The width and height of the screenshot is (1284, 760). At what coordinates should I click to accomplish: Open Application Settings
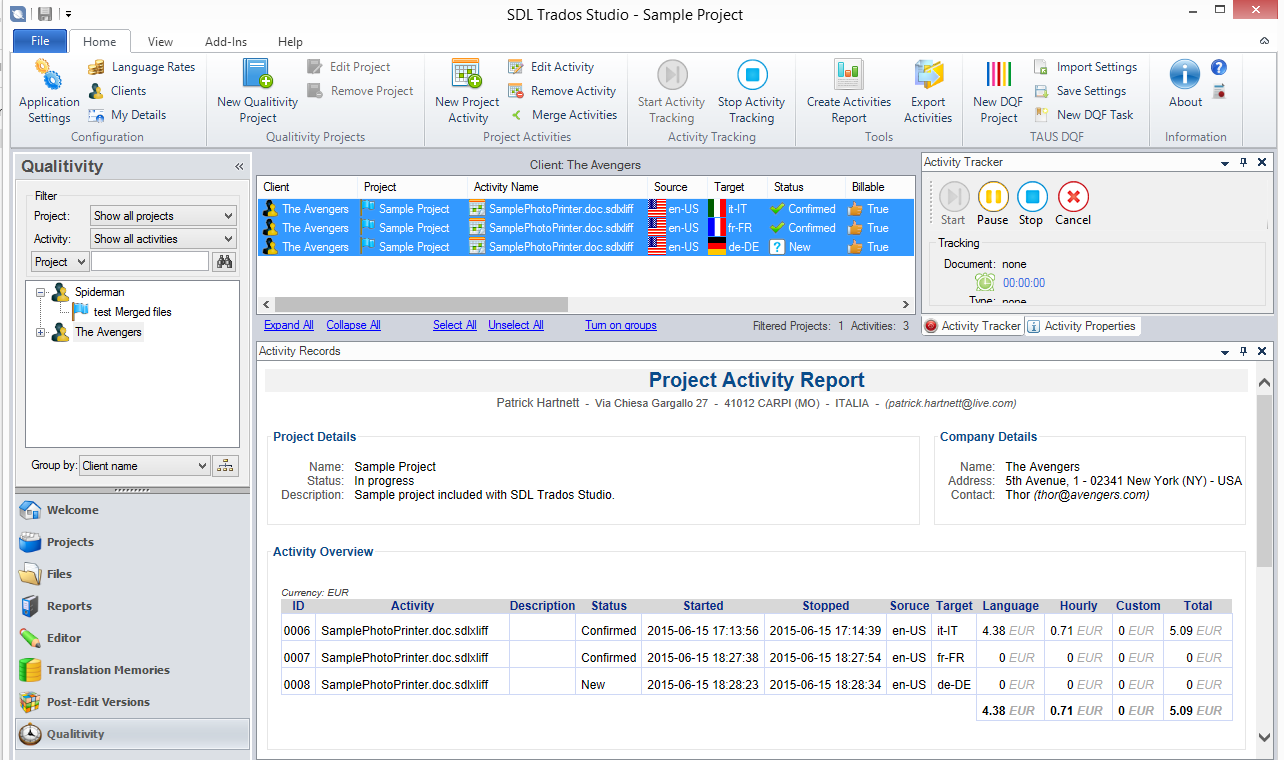point(49,91)
